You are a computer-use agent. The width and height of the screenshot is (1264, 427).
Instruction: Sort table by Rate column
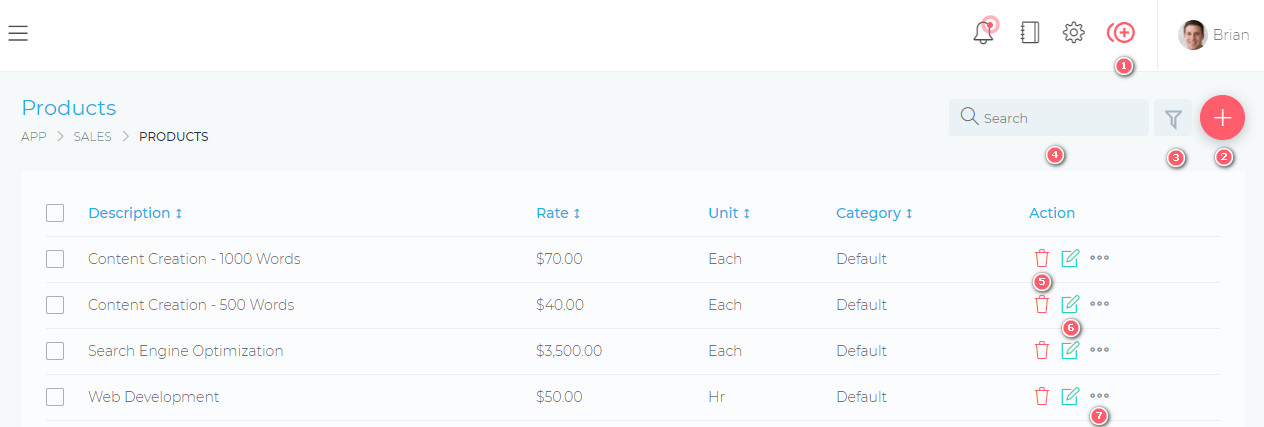coord(558,213)
